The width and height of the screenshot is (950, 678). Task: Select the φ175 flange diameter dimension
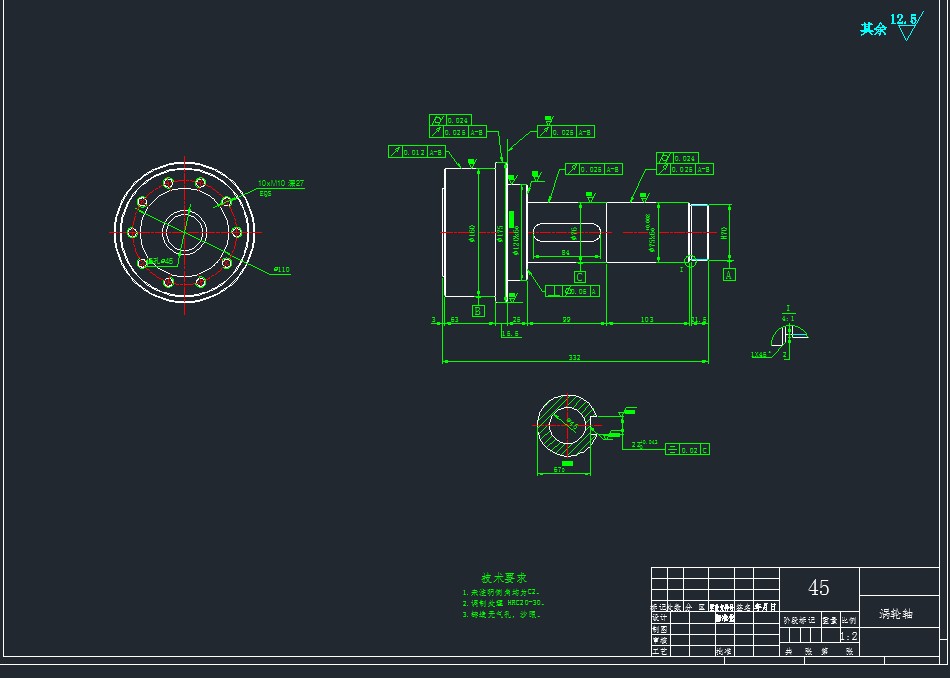500,233
